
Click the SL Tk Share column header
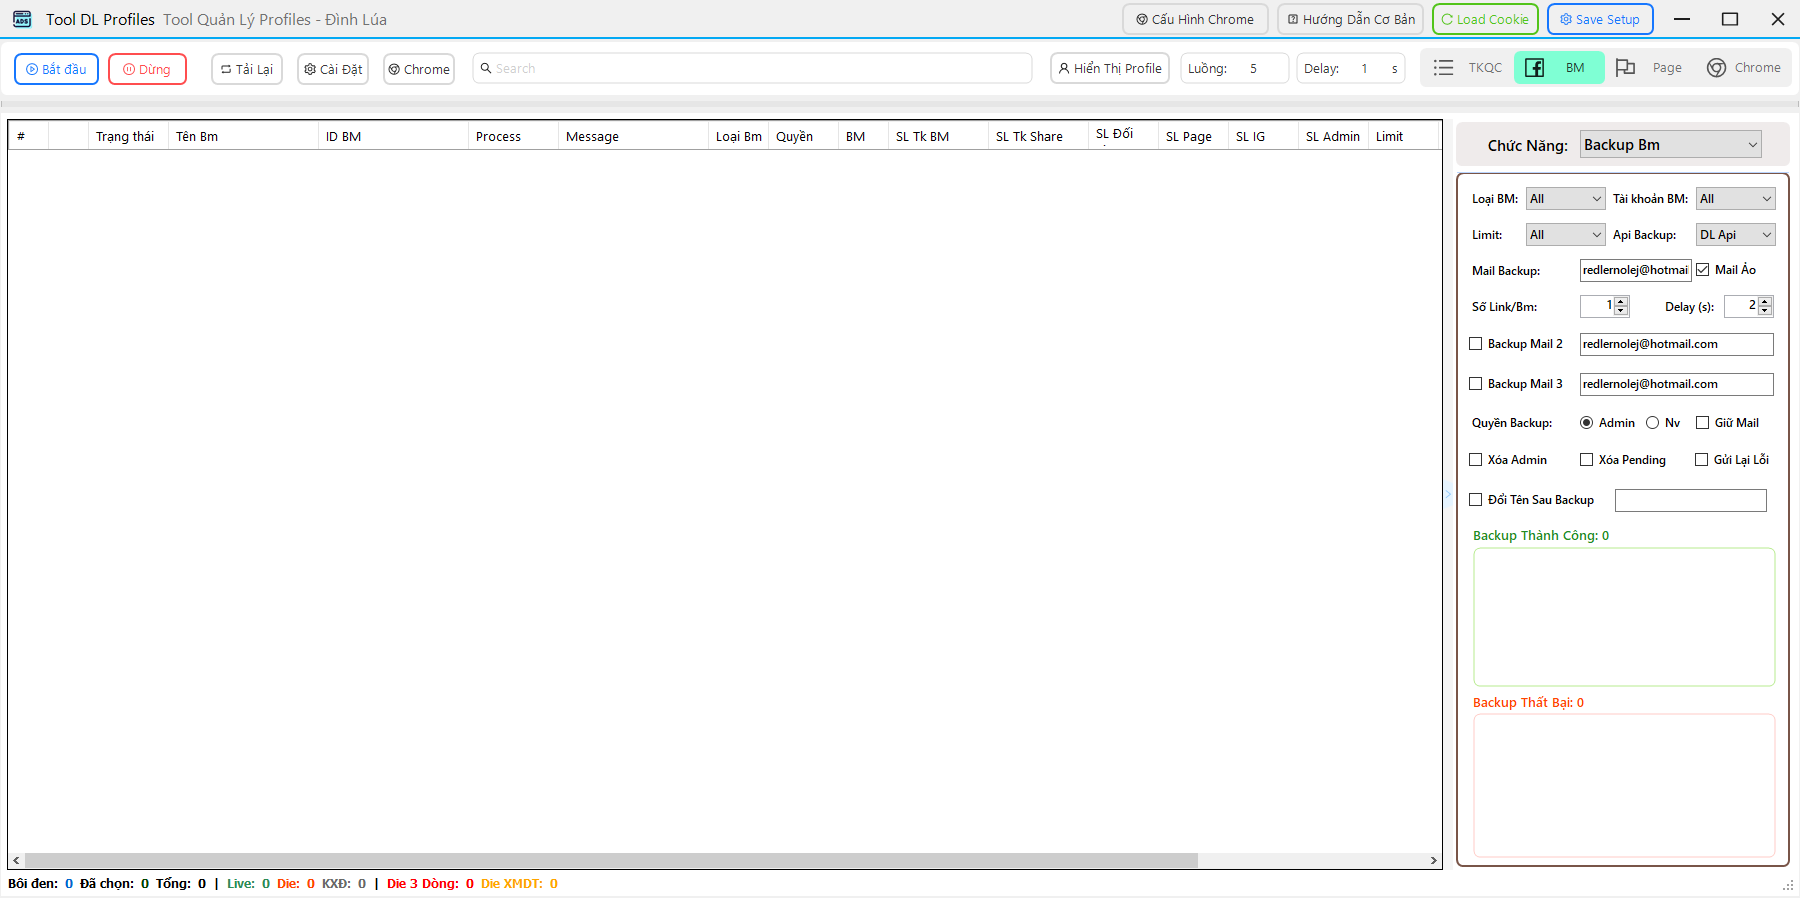[x=1038, y=136]
